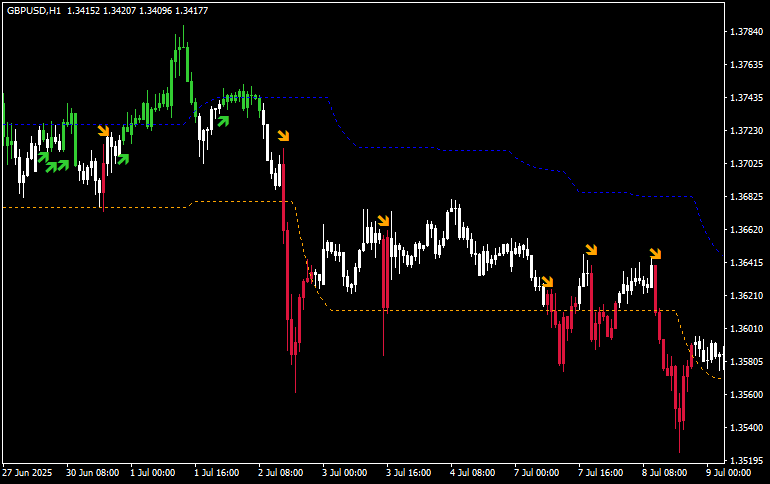The width and height of the screenshot is (770, 484).
Task: Click the 1.34177 close value in header
Action: [192, 10]
